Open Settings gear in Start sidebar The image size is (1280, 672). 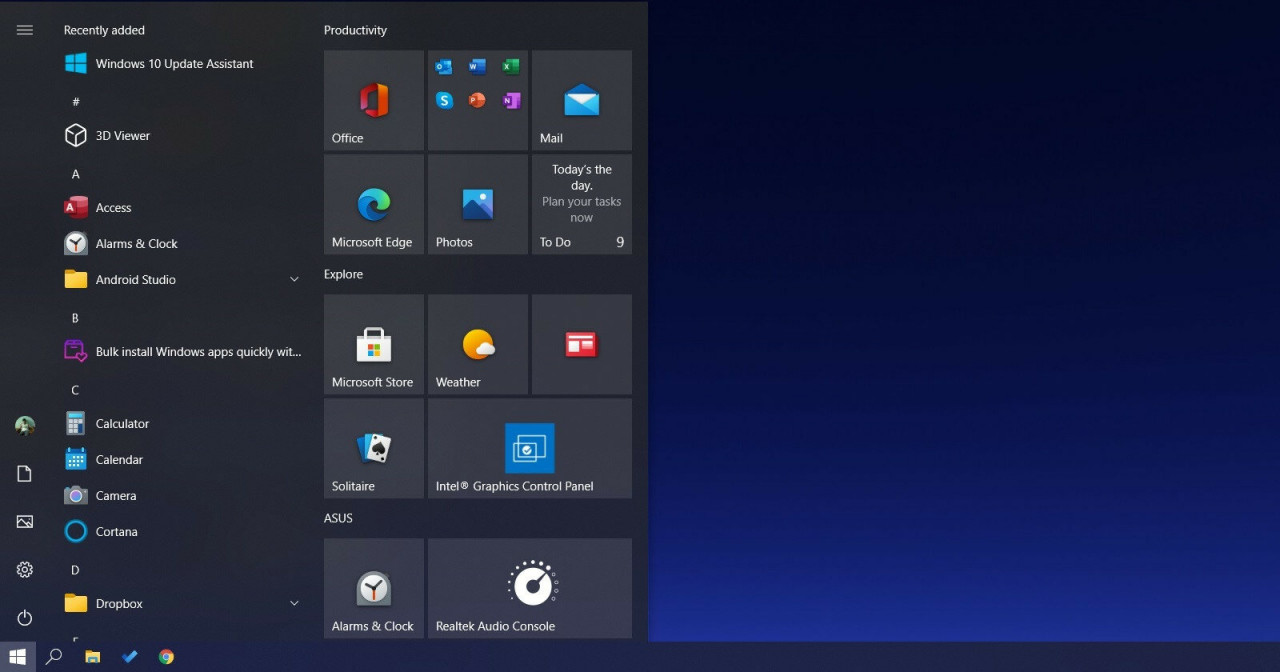click(x=25, y=570)
